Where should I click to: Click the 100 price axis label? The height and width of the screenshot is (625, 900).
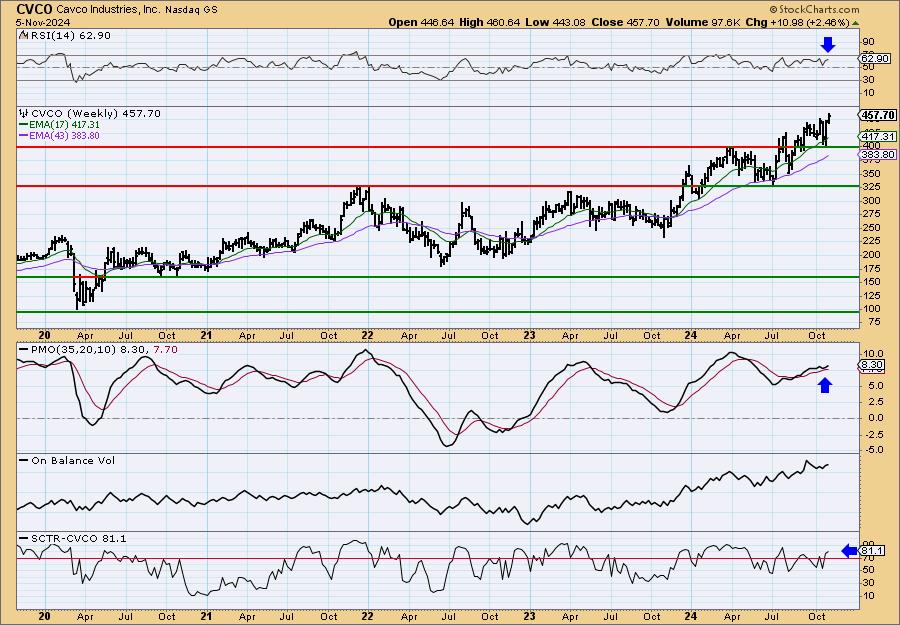[x=871, y=309]
